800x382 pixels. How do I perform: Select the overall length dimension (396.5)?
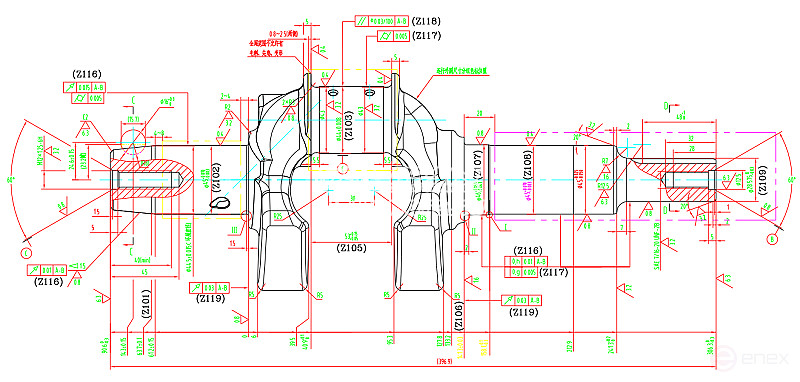(x=443, y=362)
